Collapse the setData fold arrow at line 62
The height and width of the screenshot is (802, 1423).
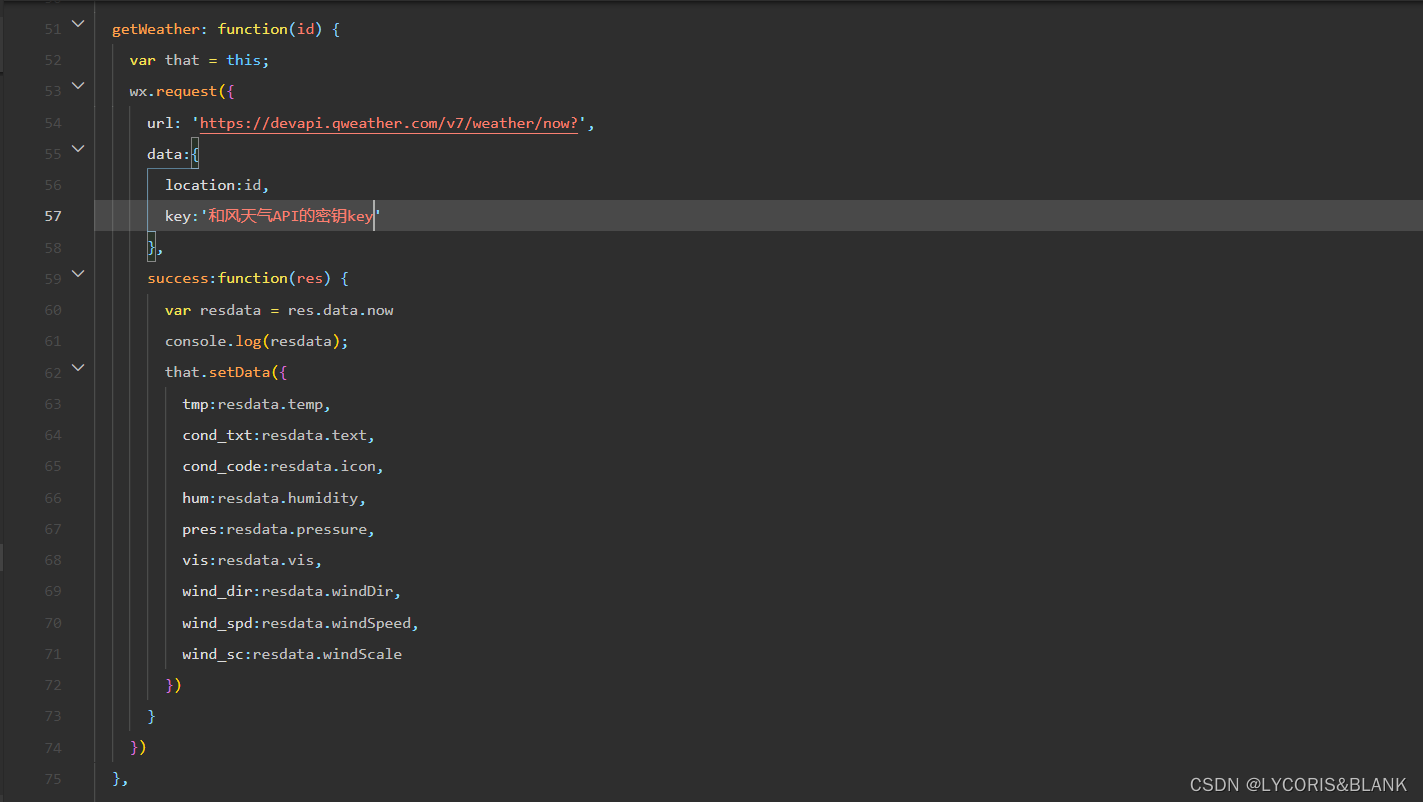(x=78, y=368)
